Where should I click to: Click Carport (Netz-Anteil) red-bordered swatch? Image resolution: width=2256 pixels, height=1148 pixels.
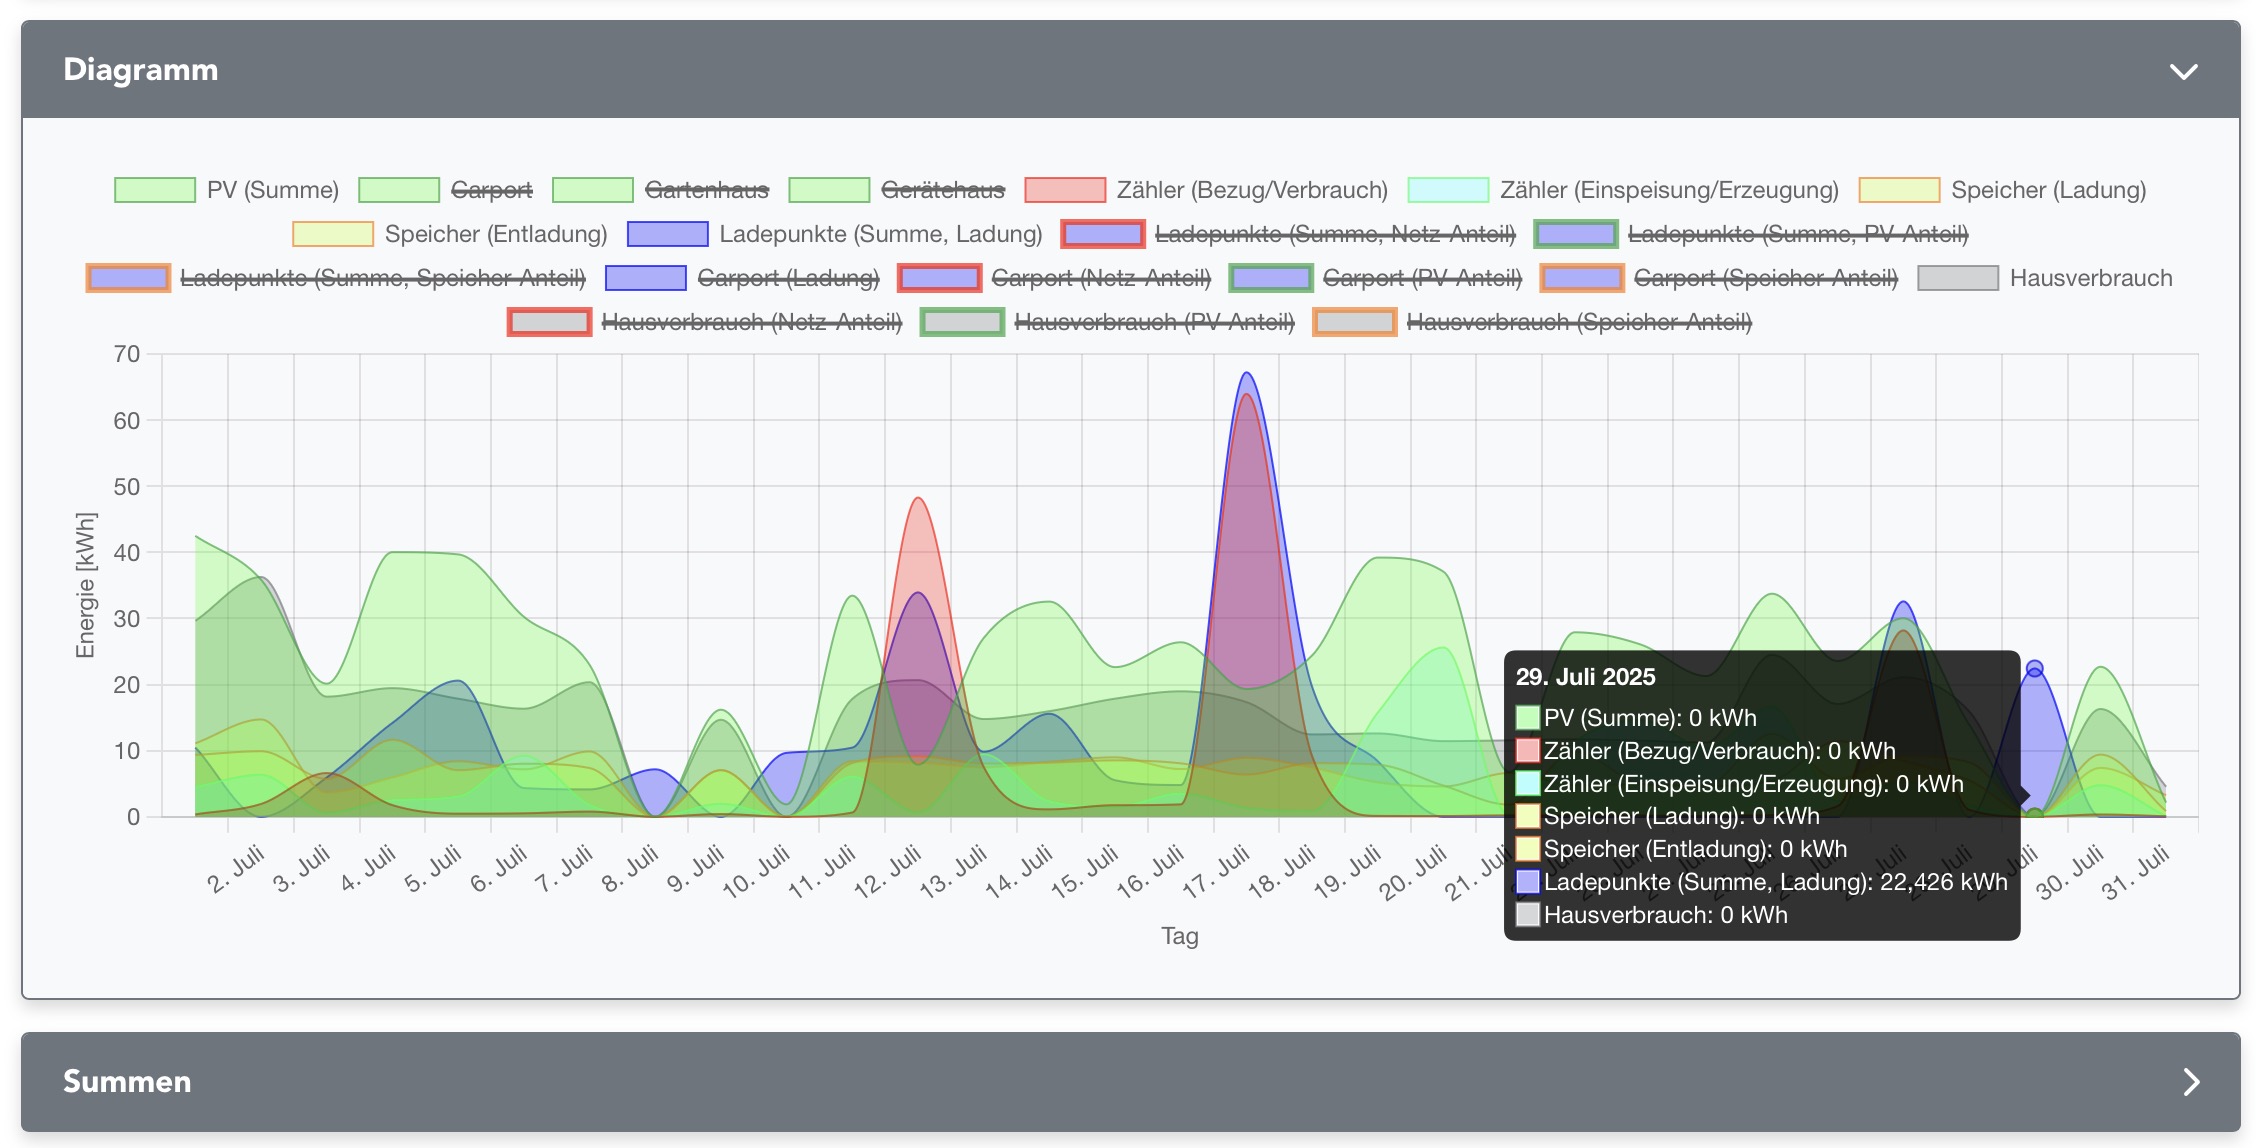(939, 278)
